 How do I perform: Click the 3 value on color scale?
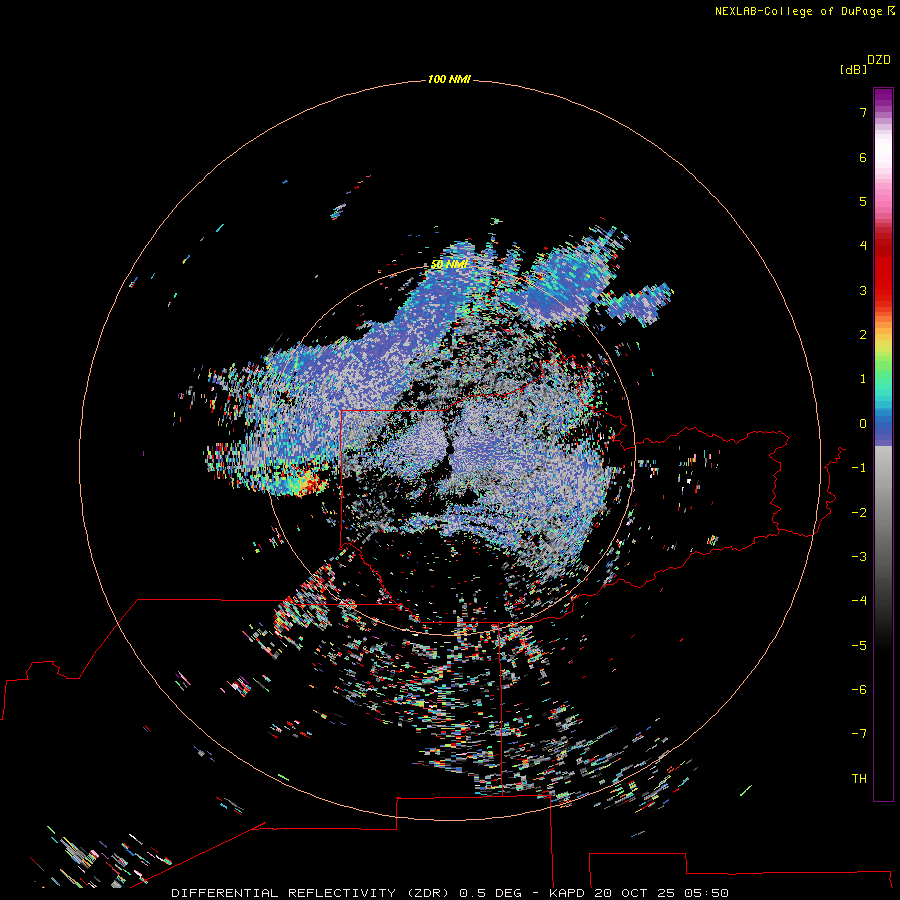[x=863, y=290]
